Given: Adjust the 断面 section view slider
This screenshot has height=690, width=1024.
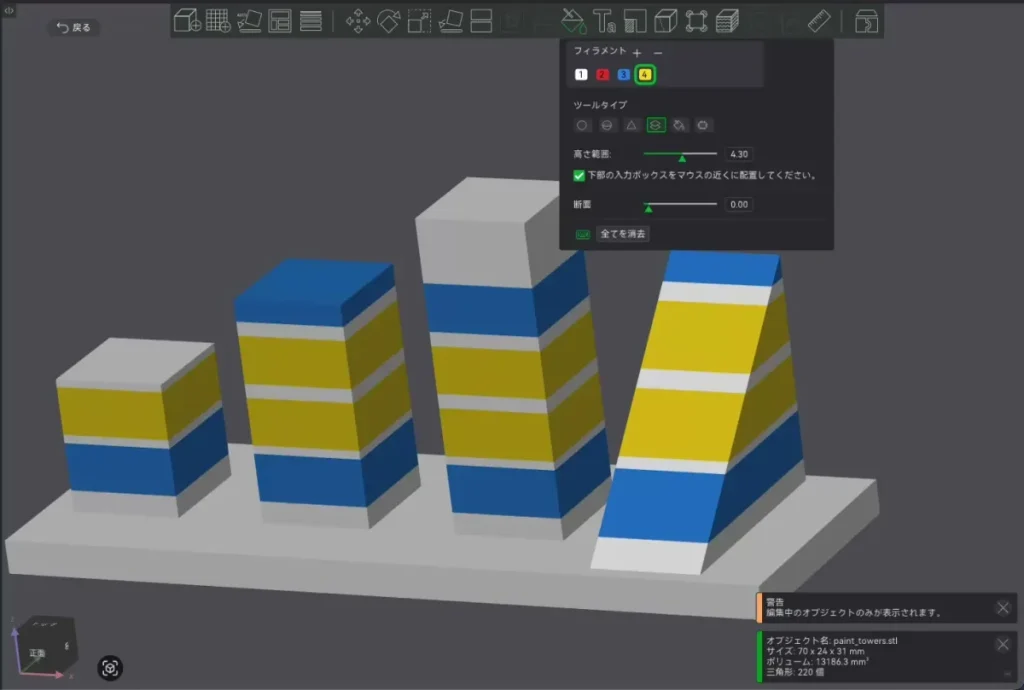Looking at the screenshot, I should 680,205.
